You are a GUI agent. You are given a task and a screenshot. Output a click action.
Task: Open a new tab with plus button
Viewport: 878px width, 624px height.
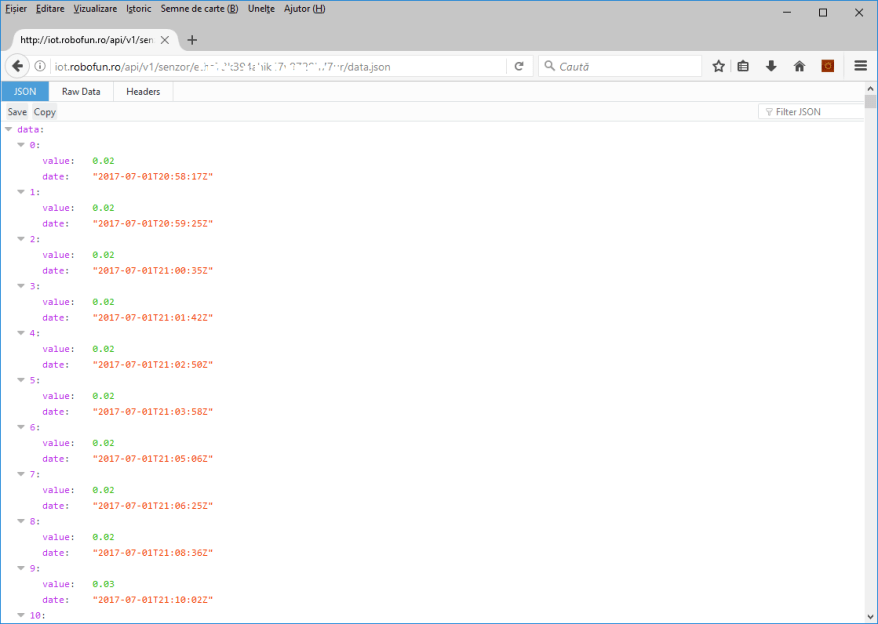[192, 40]
